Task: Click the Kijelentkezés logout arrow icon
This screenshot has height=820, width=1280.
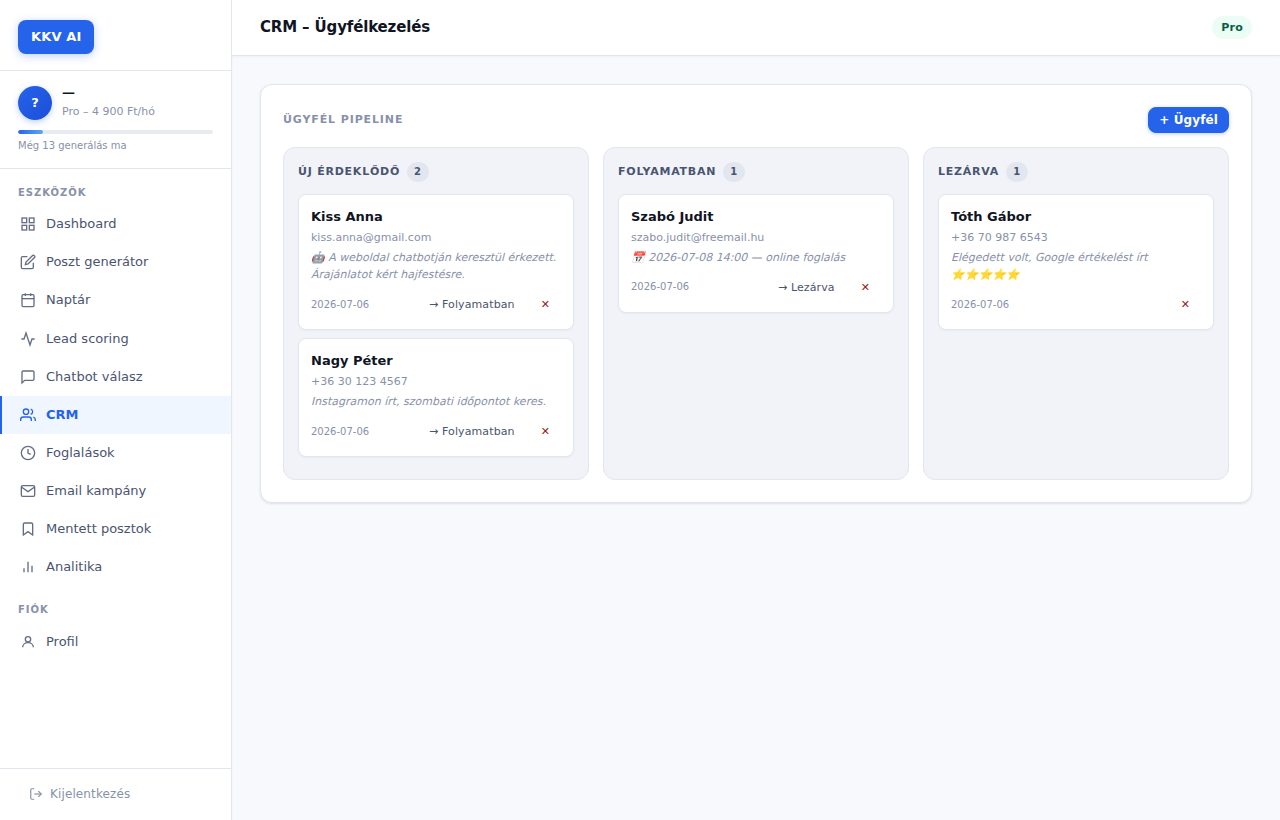Action: coord(36,794)
